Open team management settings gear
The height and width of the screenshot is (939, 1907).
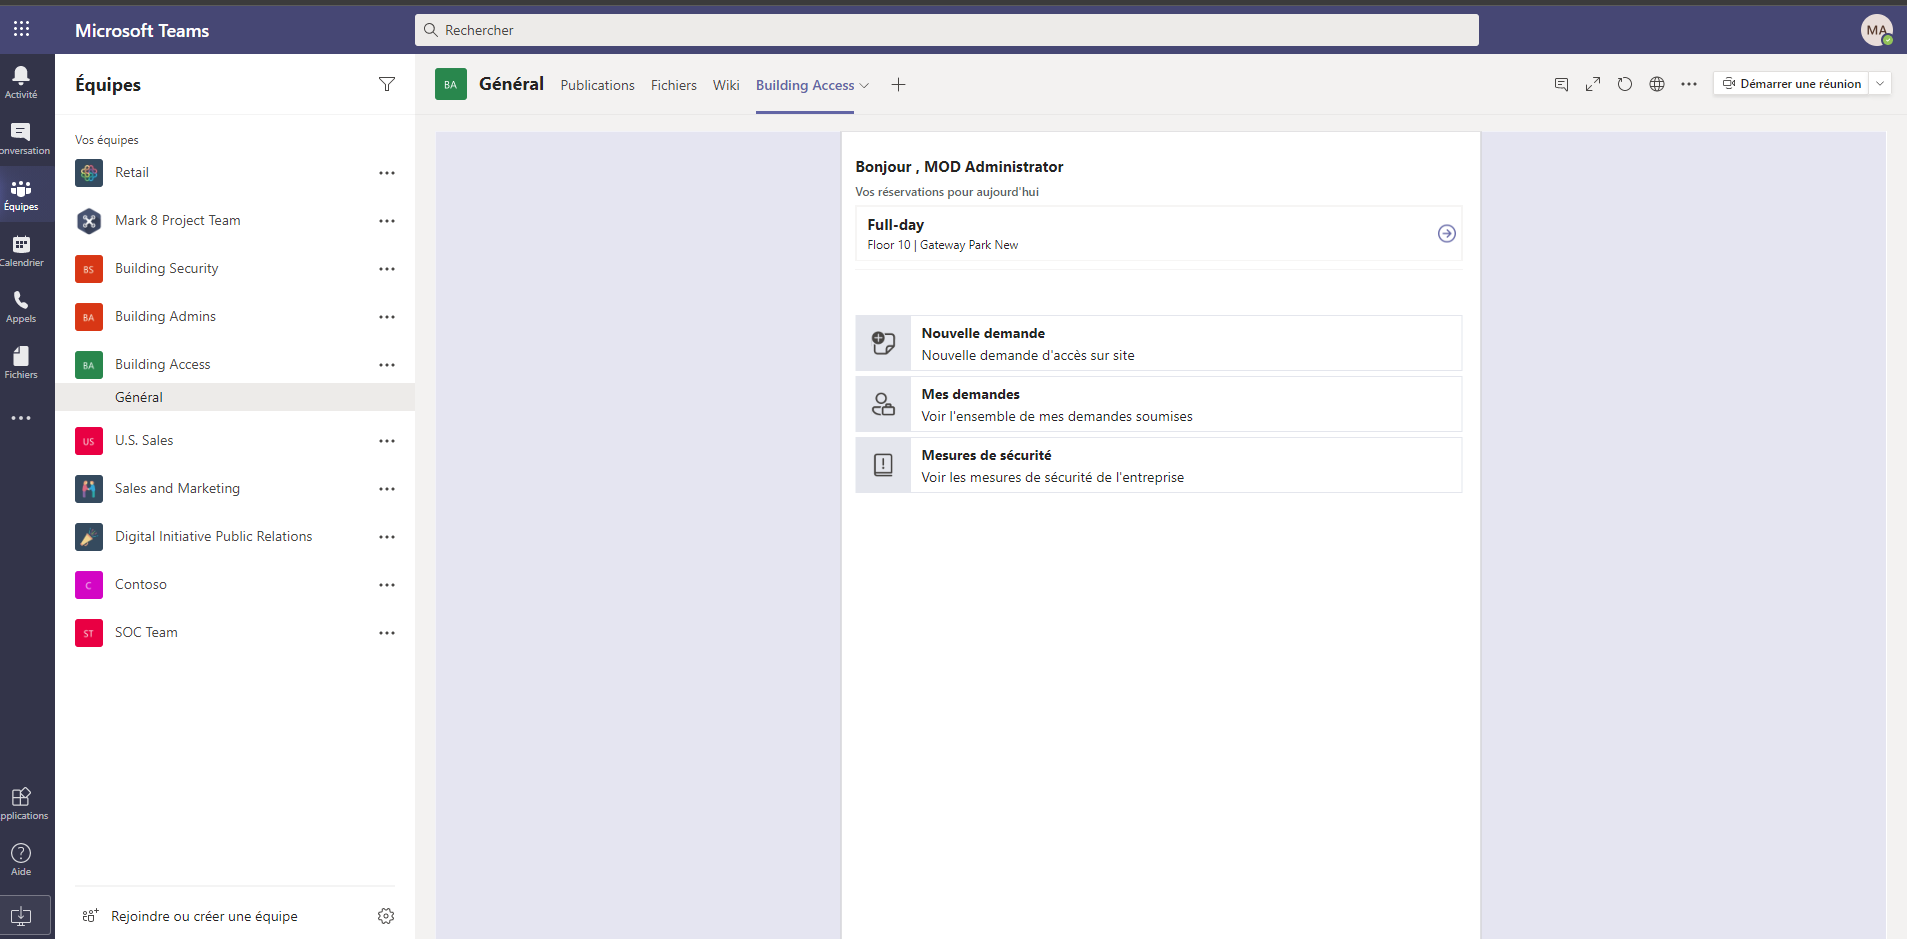(x=386, y=916)
